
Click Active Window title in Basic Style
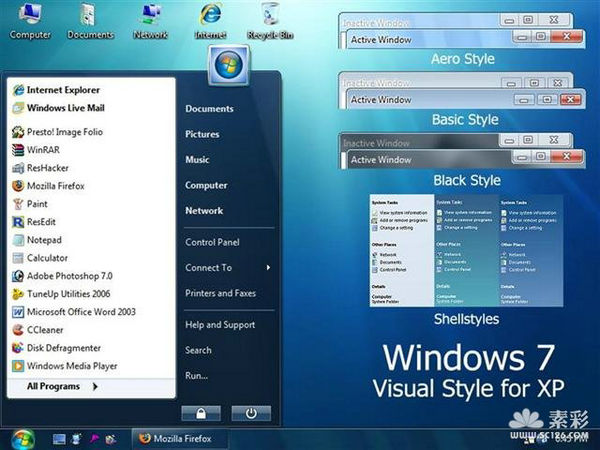click(x=381, y=100)
